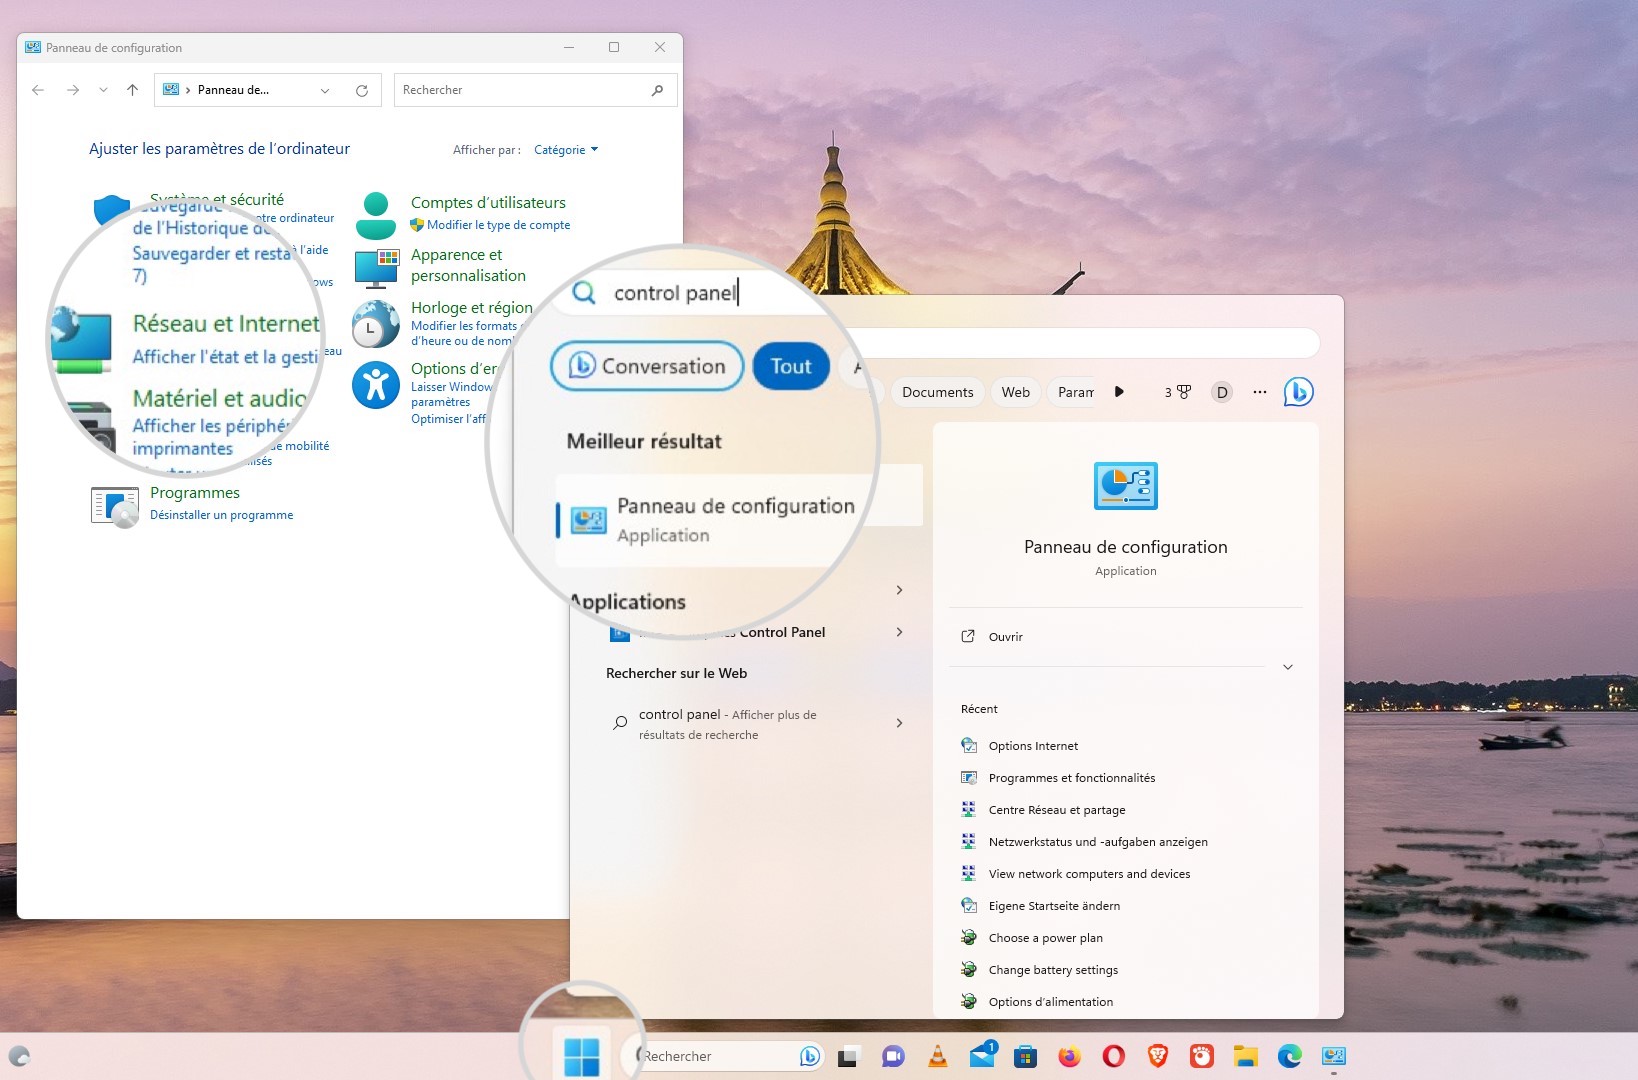The height and width of the screenshot is (1080, 1638).
Task: Select the Web search filter tab
Action: point(1016,392)
